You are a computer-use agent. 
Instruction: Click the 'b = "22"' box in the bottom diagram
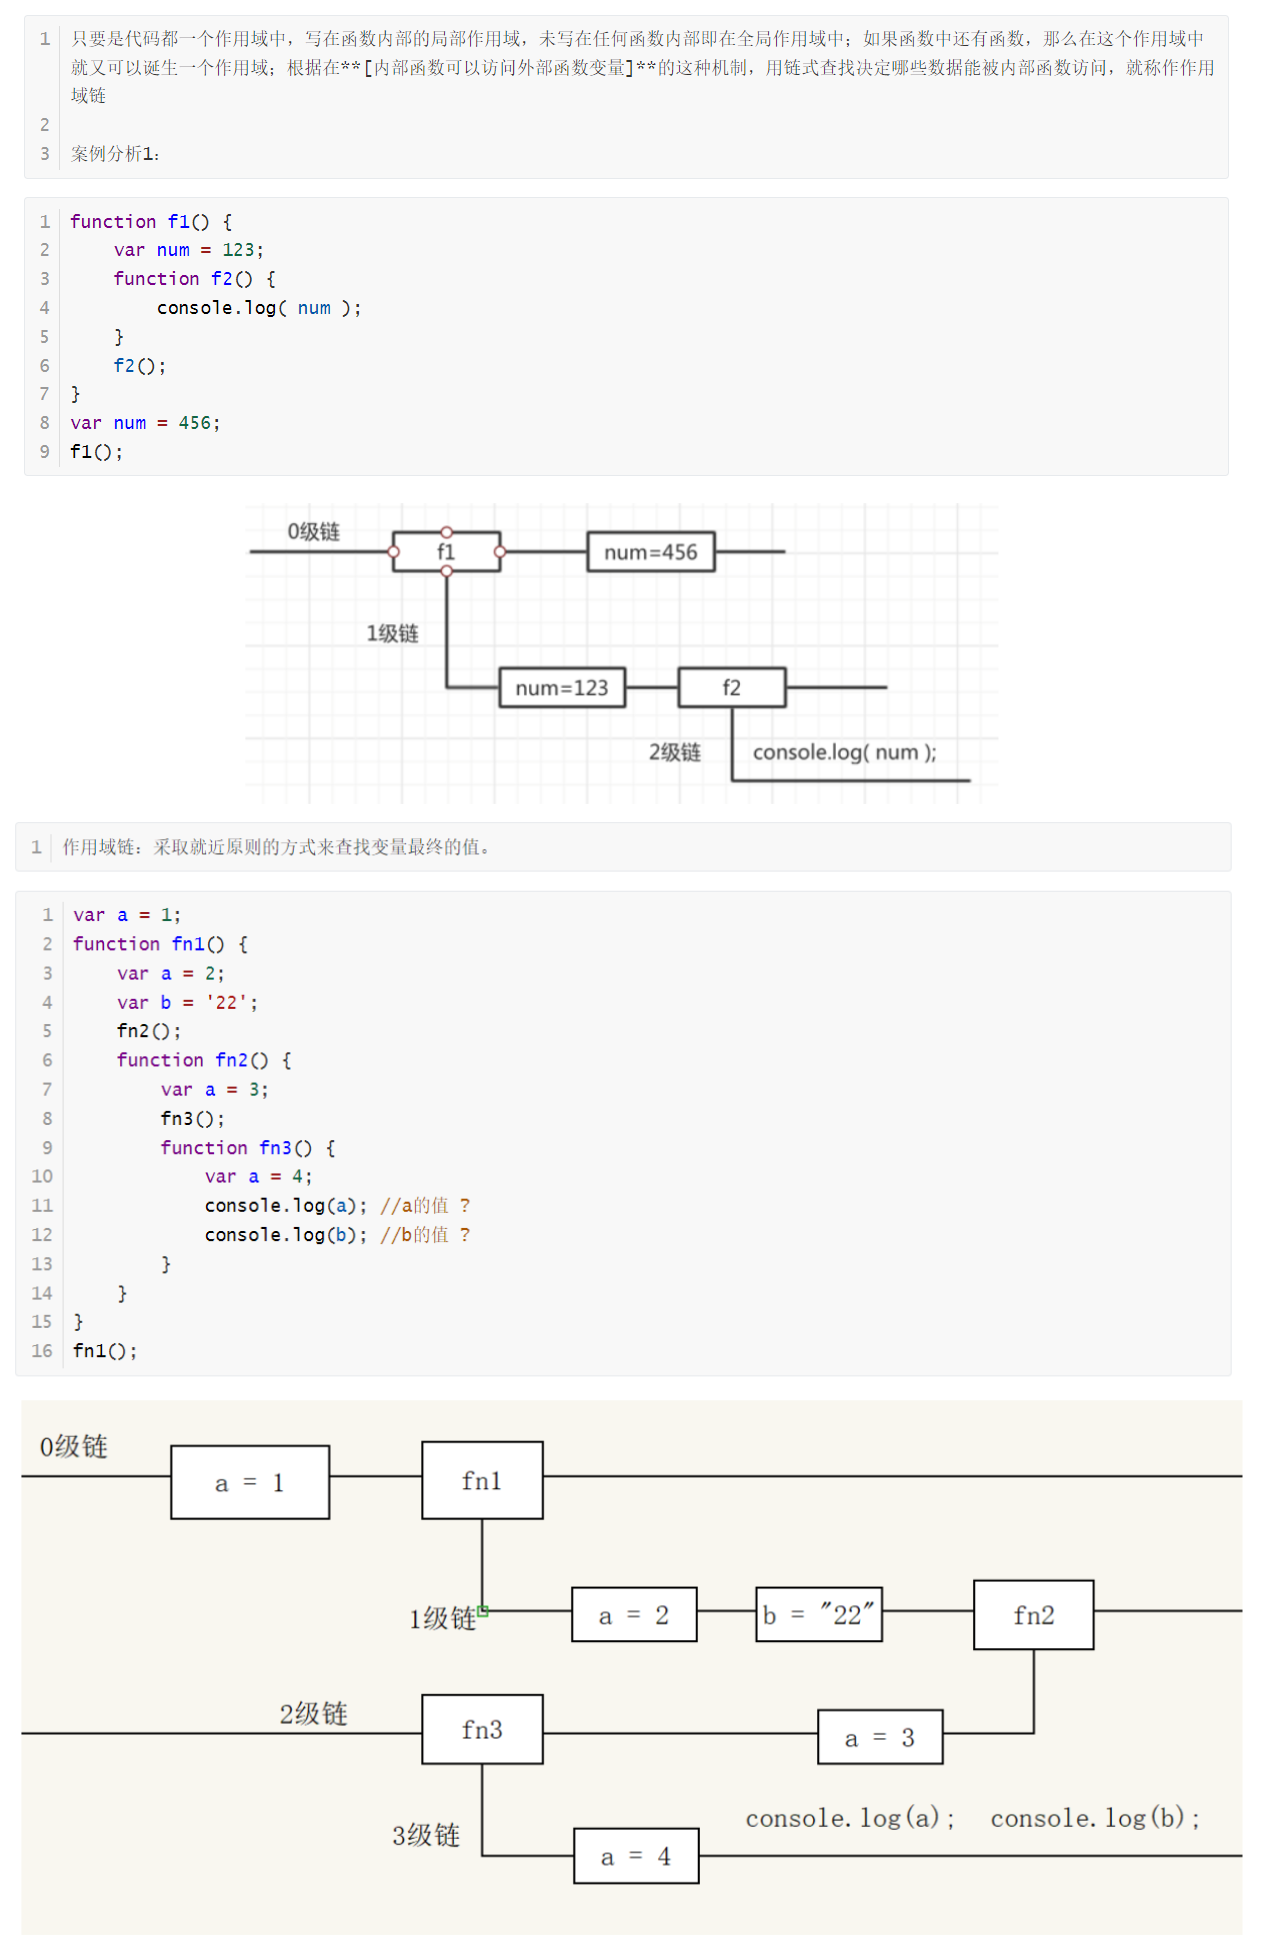pyautogui.click(x=819, y=1615)
